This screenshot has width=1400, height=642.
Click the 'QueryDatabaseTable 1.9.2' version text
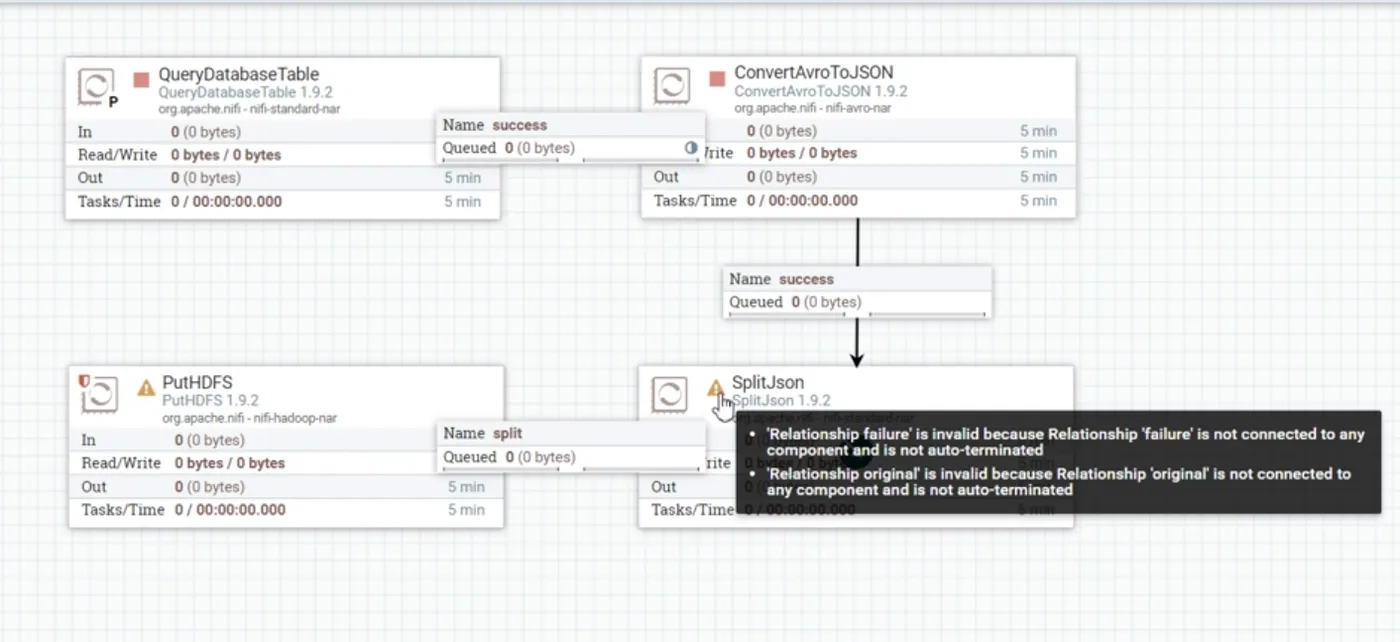click(245, 92)
